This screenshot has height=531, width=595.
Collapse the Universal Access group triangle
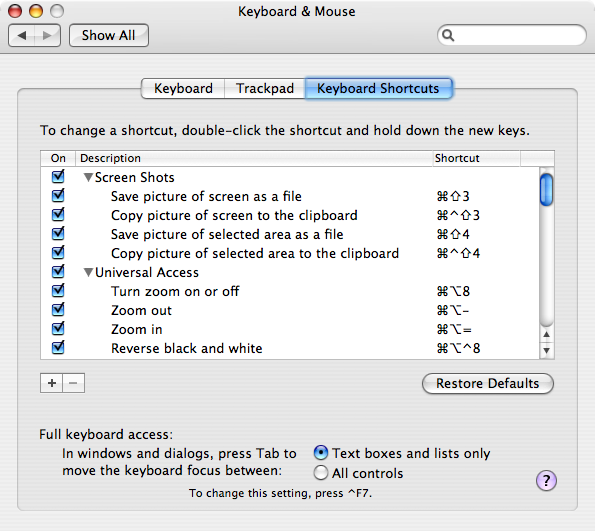point(88,272)
